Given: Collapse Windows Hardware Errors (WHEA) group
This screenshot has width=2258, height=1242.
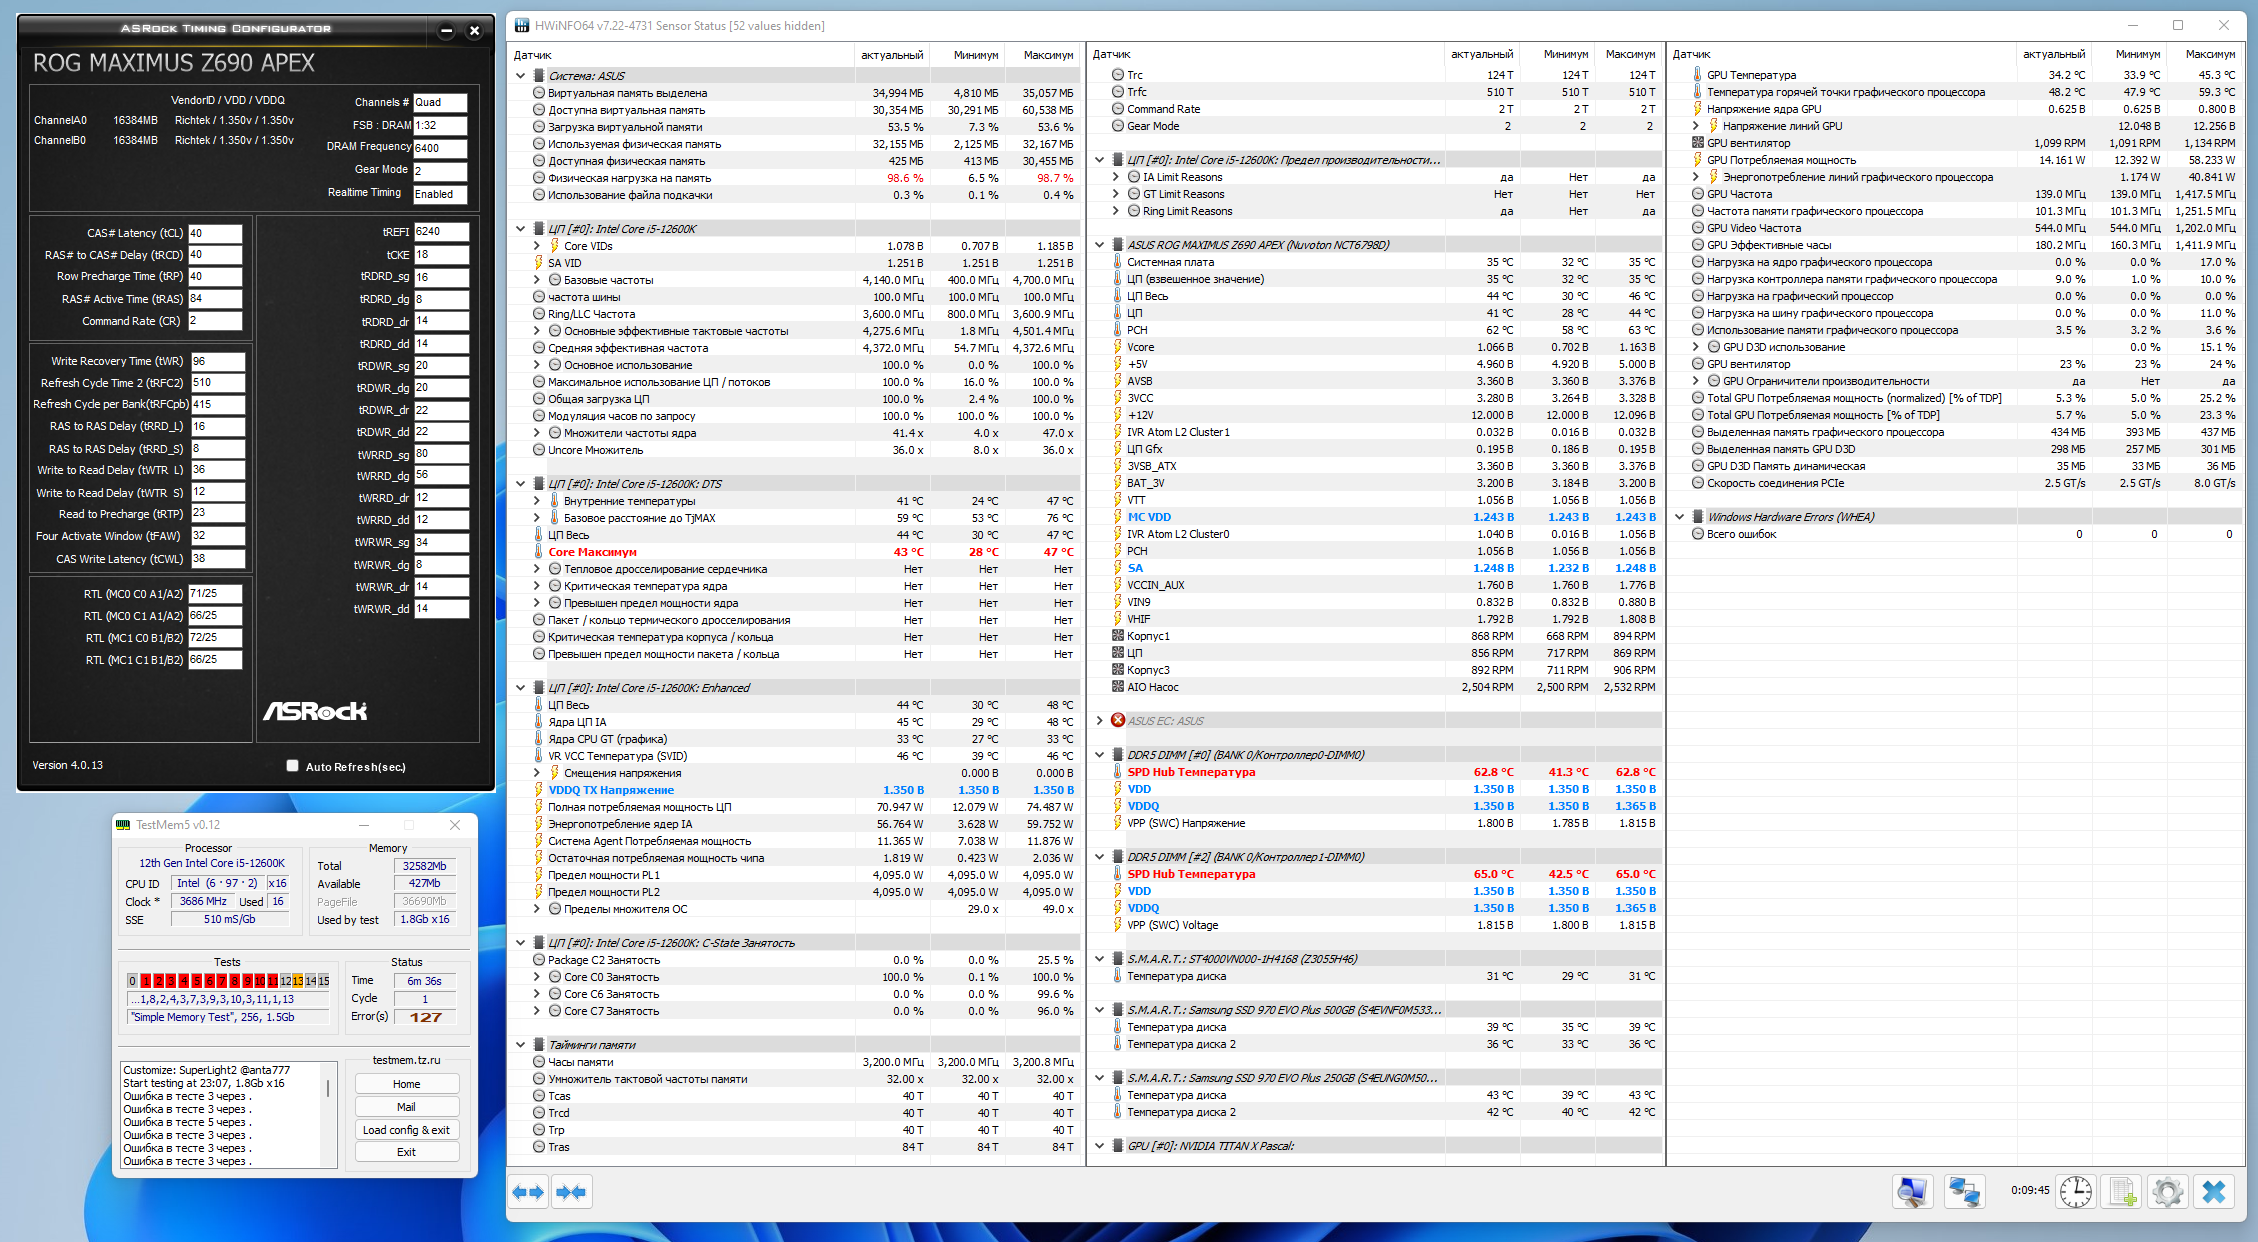Looking at the screenshot, I should pos(1680,517).
